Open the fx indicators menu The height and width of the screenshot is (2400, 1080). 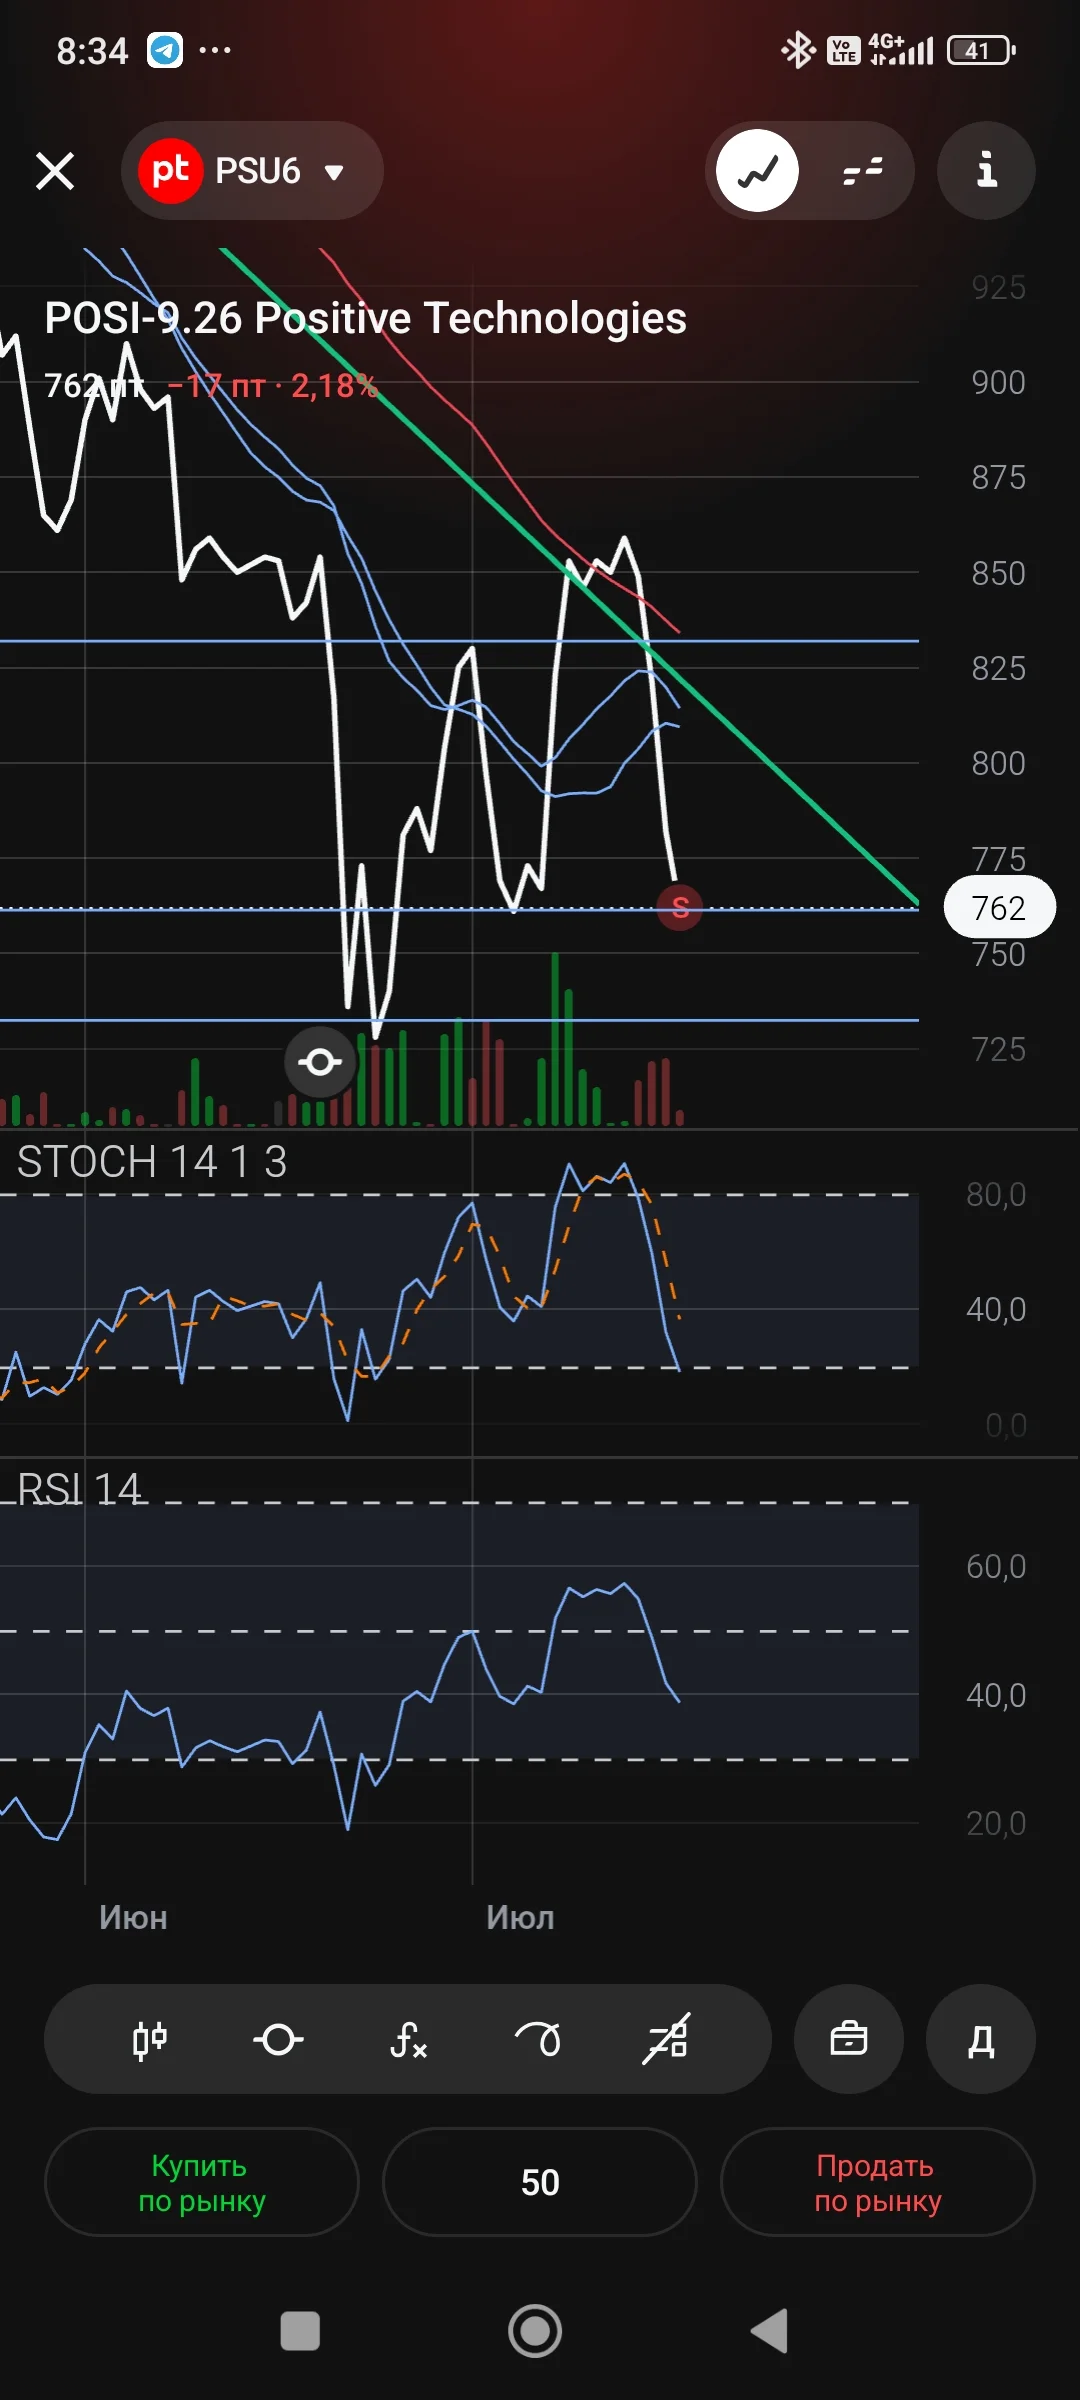click(x=408, y=2039)
